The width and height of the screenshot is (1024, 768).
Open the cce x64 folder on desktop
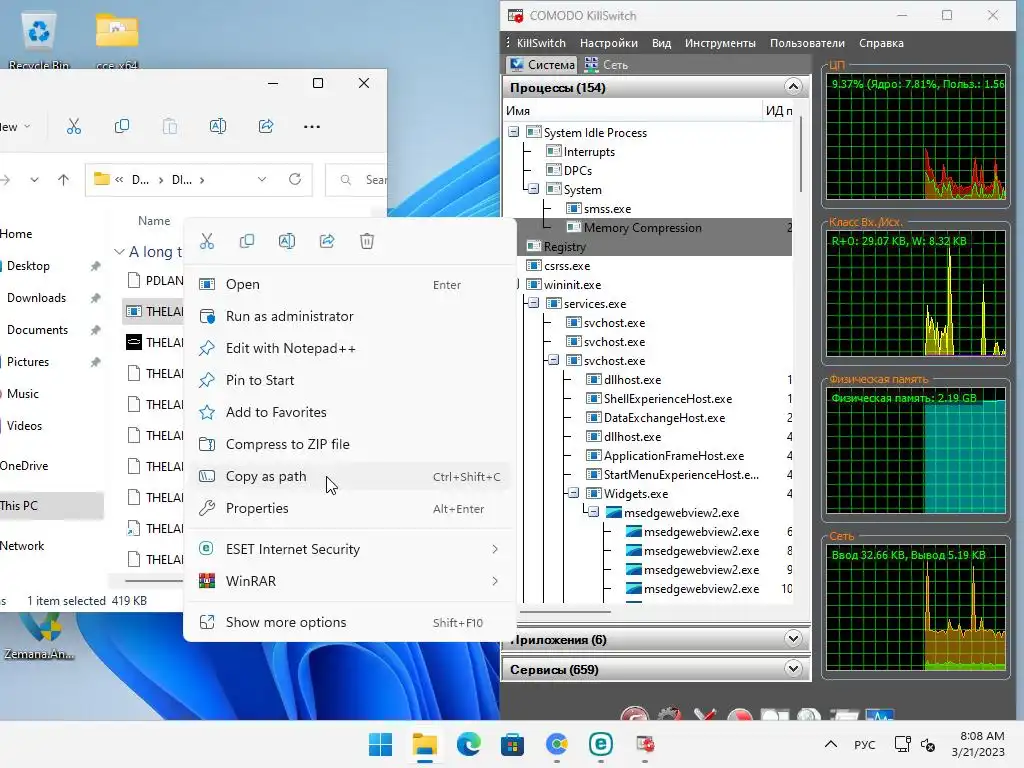117,40
